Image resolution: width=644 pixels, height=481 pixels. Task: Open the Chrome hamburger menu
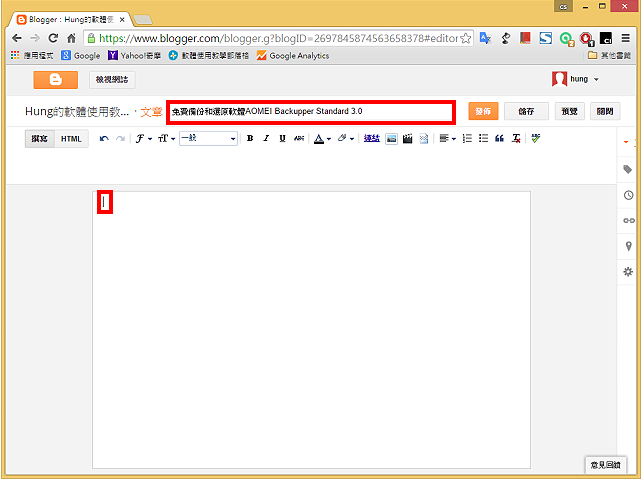click(626, 38)
